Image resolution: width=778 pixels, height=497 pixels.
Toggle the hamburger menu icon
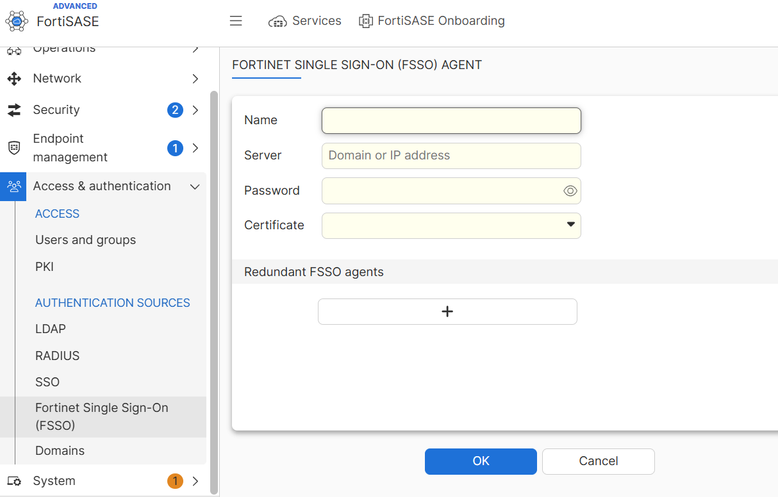[x=236, y=21]
